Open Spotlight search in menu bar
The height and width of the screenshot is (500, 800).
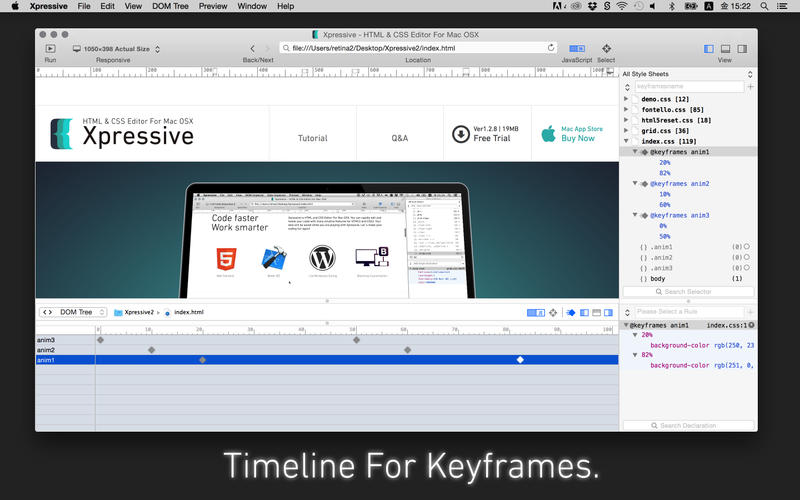pyautogui.click(x=764, y=6)
